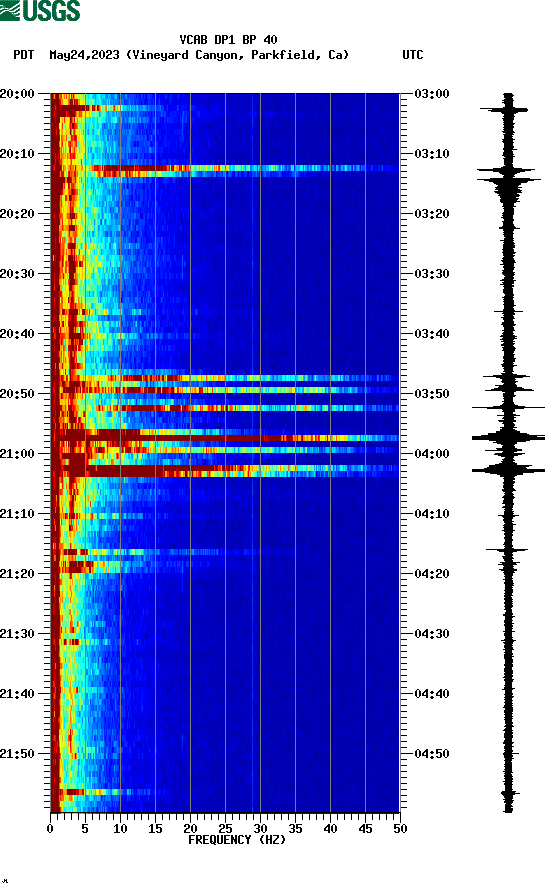Click the title 'VCAB DP1 BP 40'
The width and height of the screenshot is (552, 892).
(x=228, y=40)
